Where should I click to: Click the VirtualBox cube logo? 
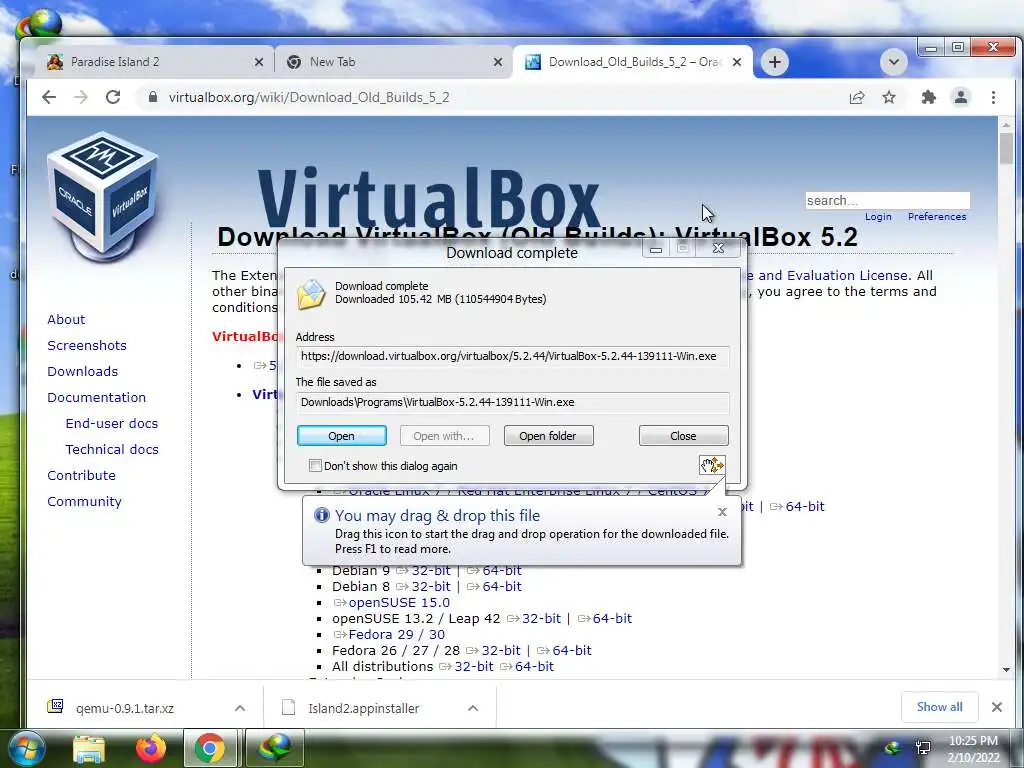(x=103, y=195)
